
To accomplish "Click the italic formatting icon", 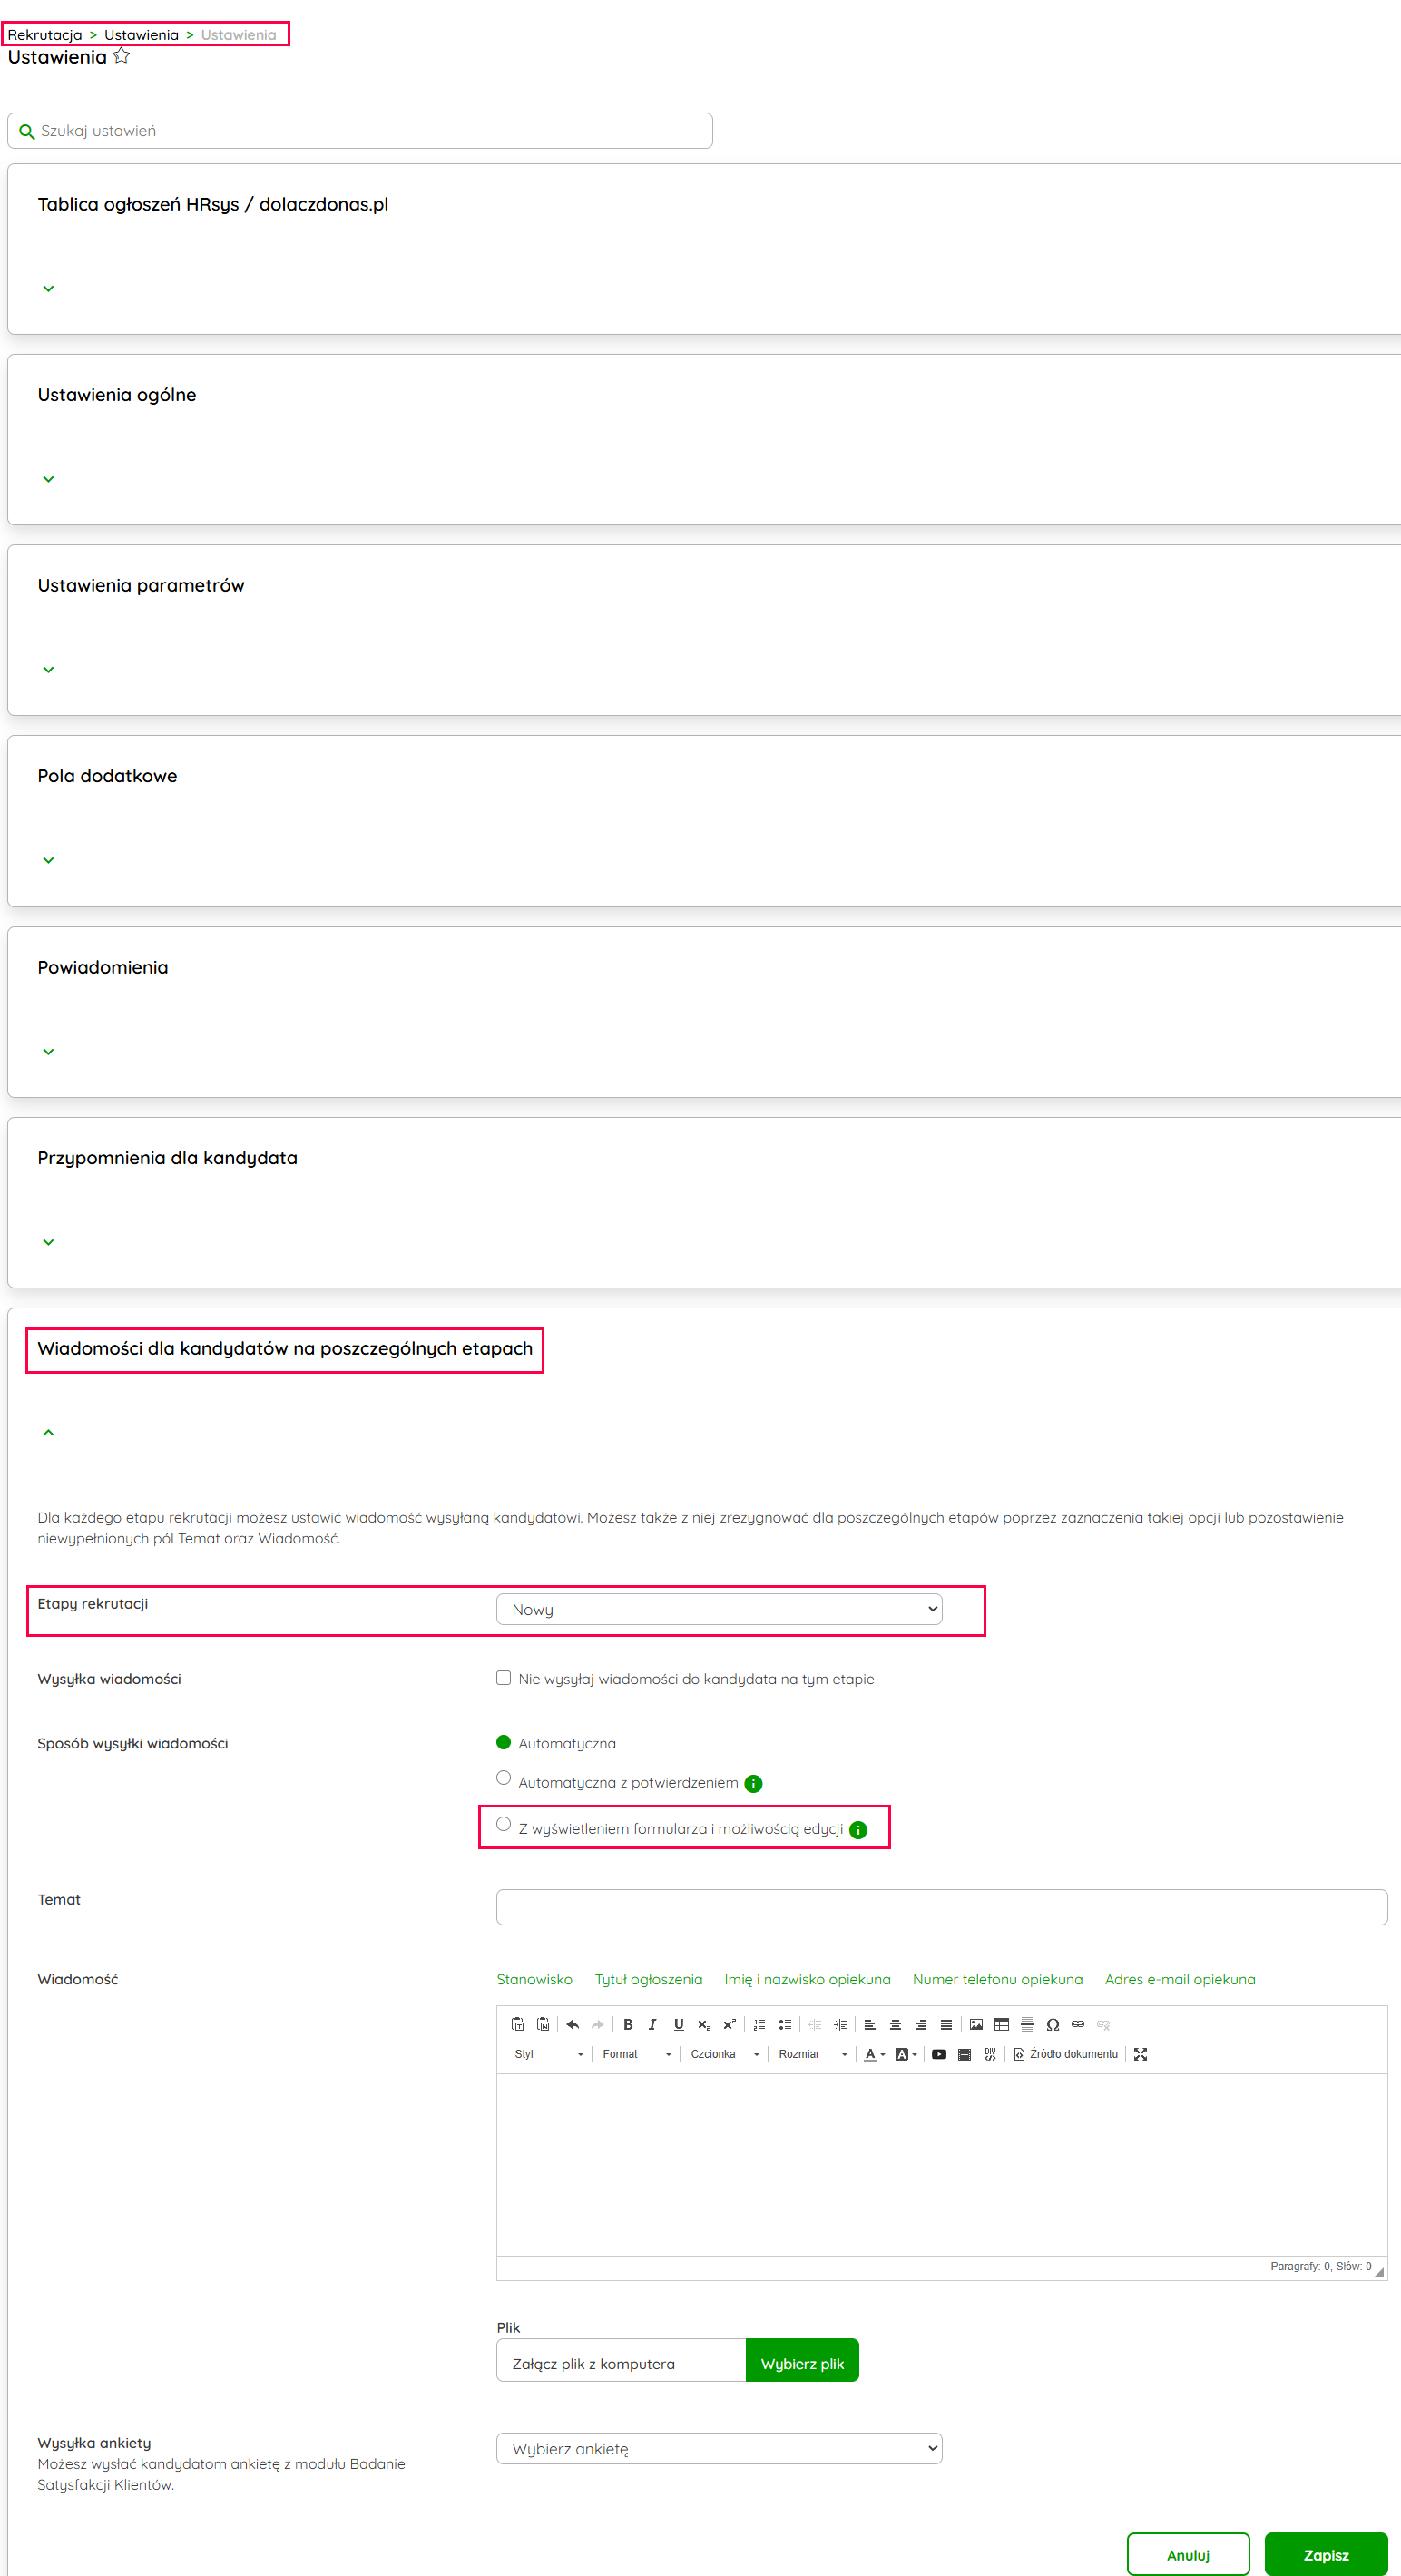I will pos(652,2024).
